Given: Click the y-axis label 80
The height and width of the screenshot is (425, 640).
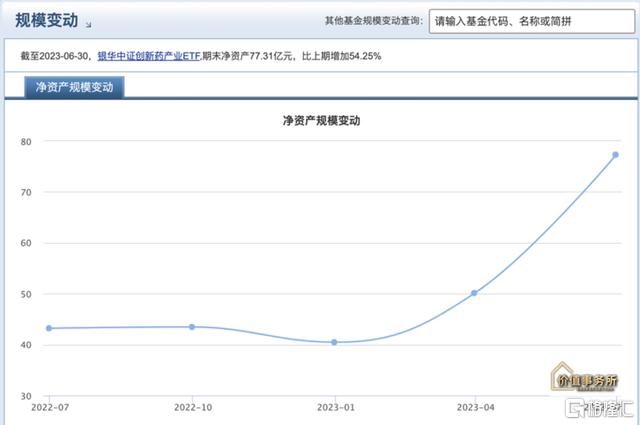Looking at the screenshot, I should (26, 142).
